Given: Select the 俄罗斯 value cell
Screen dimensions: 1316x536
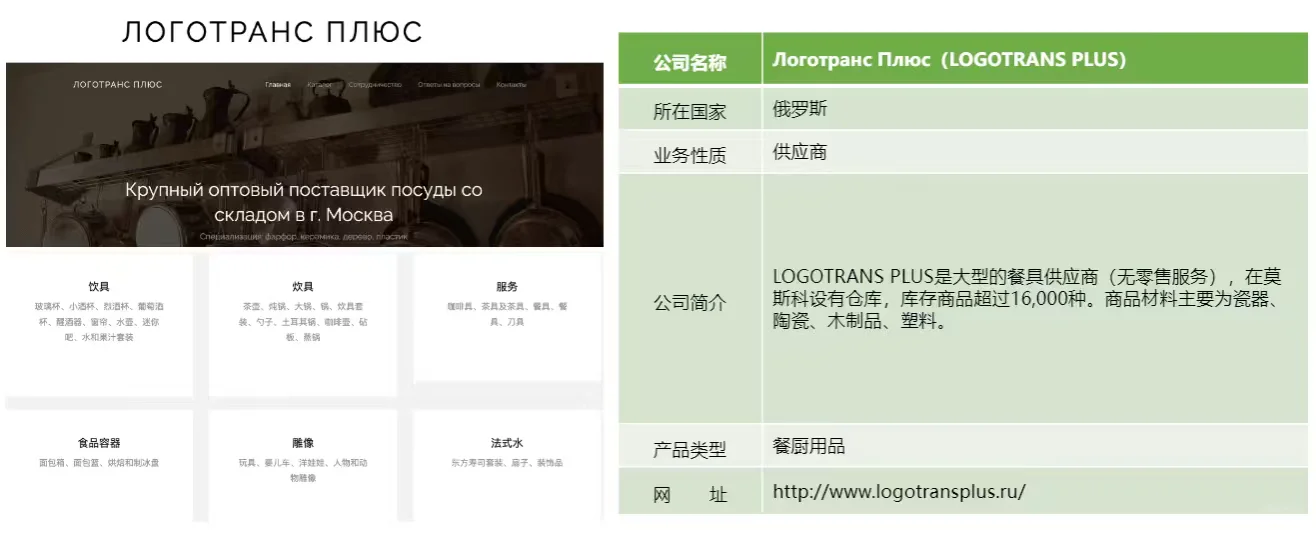Looking at the screenshot, I should (1036, 110).
